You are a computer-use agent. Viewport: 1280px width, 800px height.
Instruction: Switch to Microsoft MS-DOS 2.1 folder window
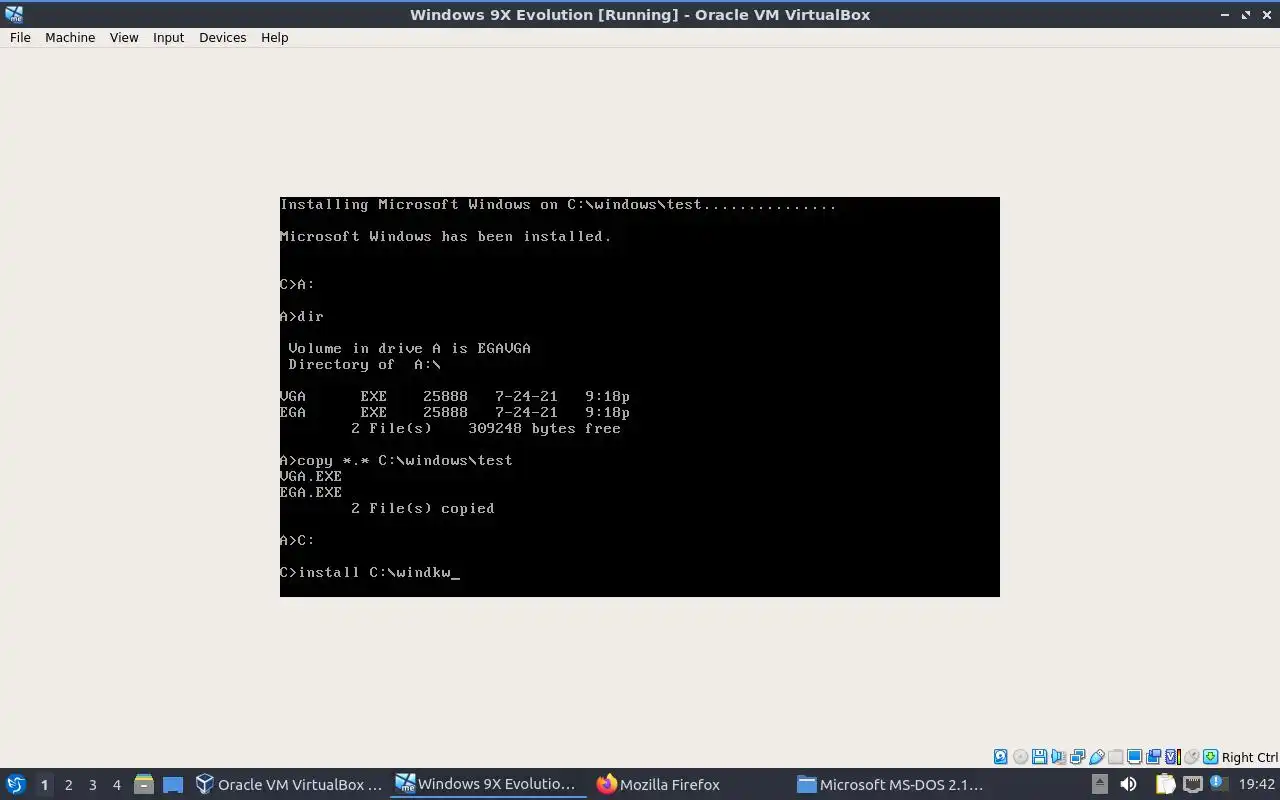point(890,784)
